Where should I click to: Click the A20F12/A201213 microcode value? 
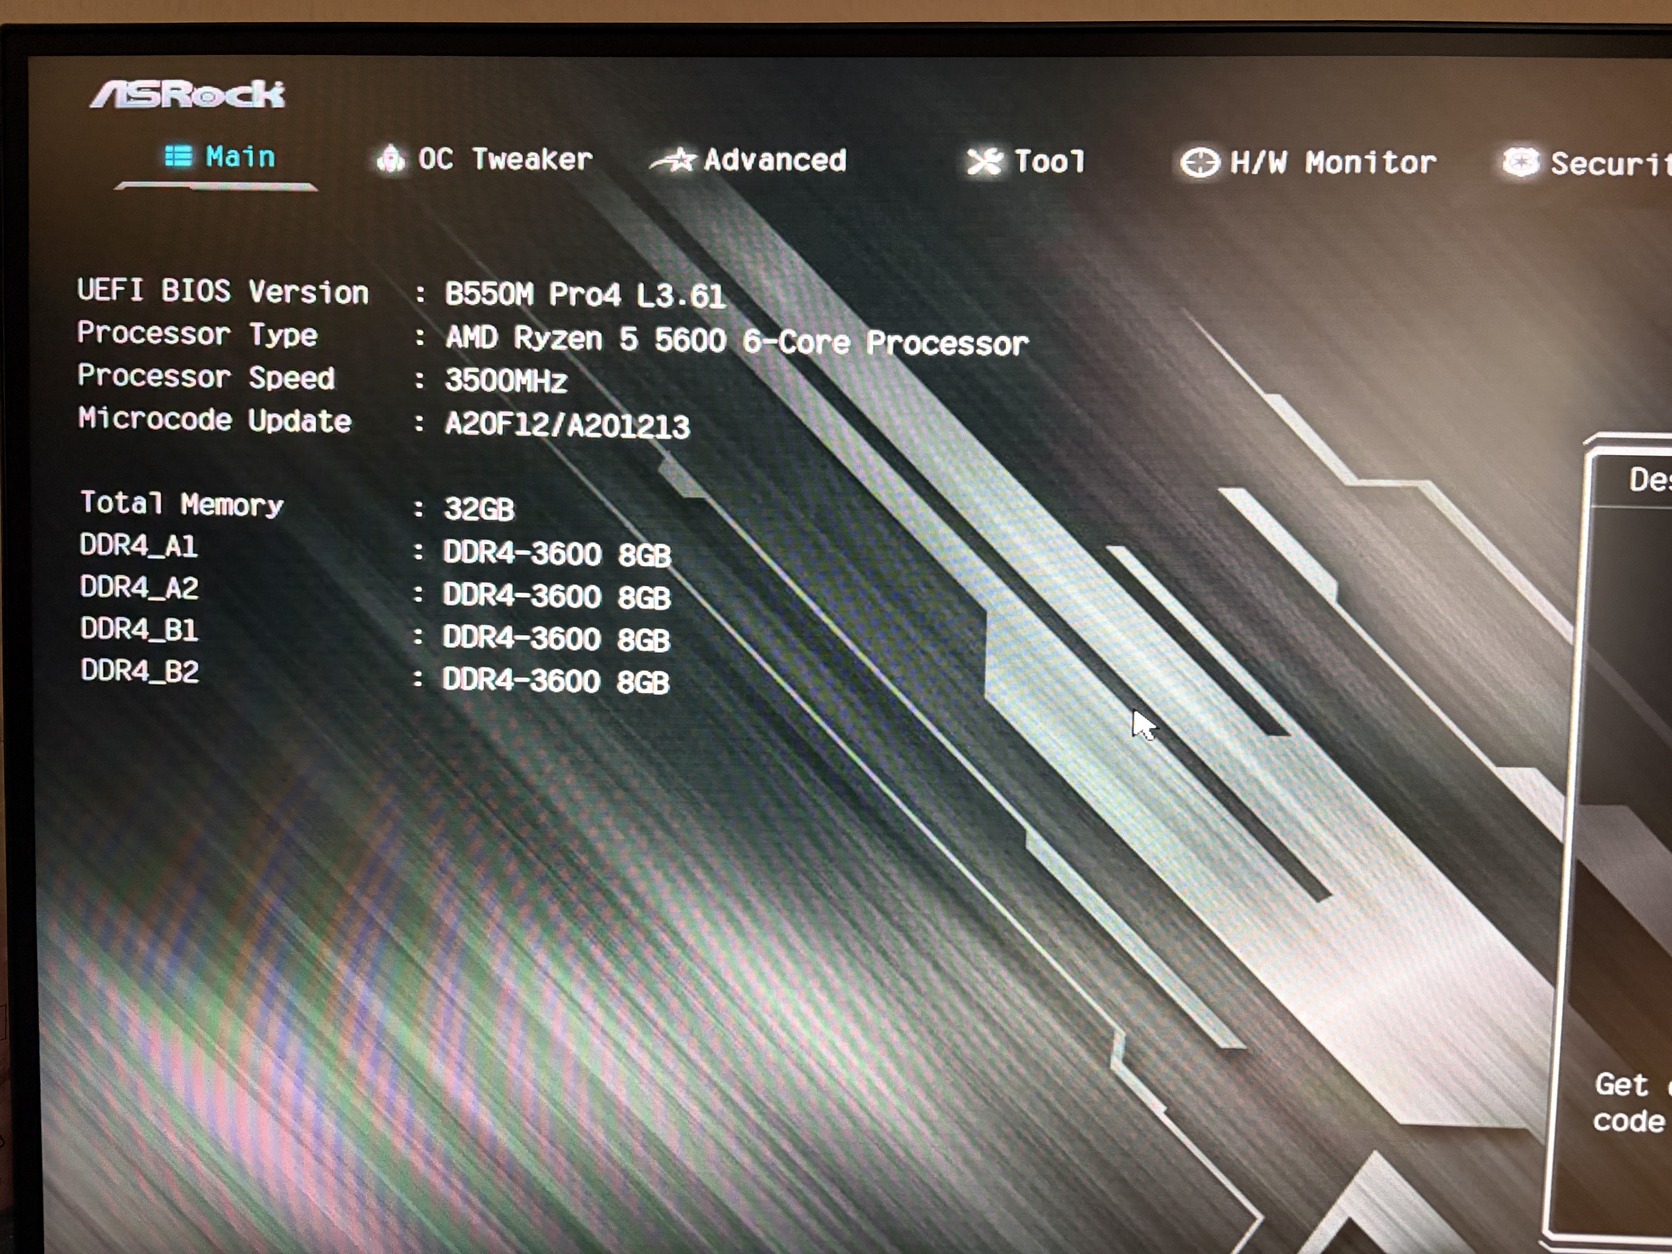(567, 426)
